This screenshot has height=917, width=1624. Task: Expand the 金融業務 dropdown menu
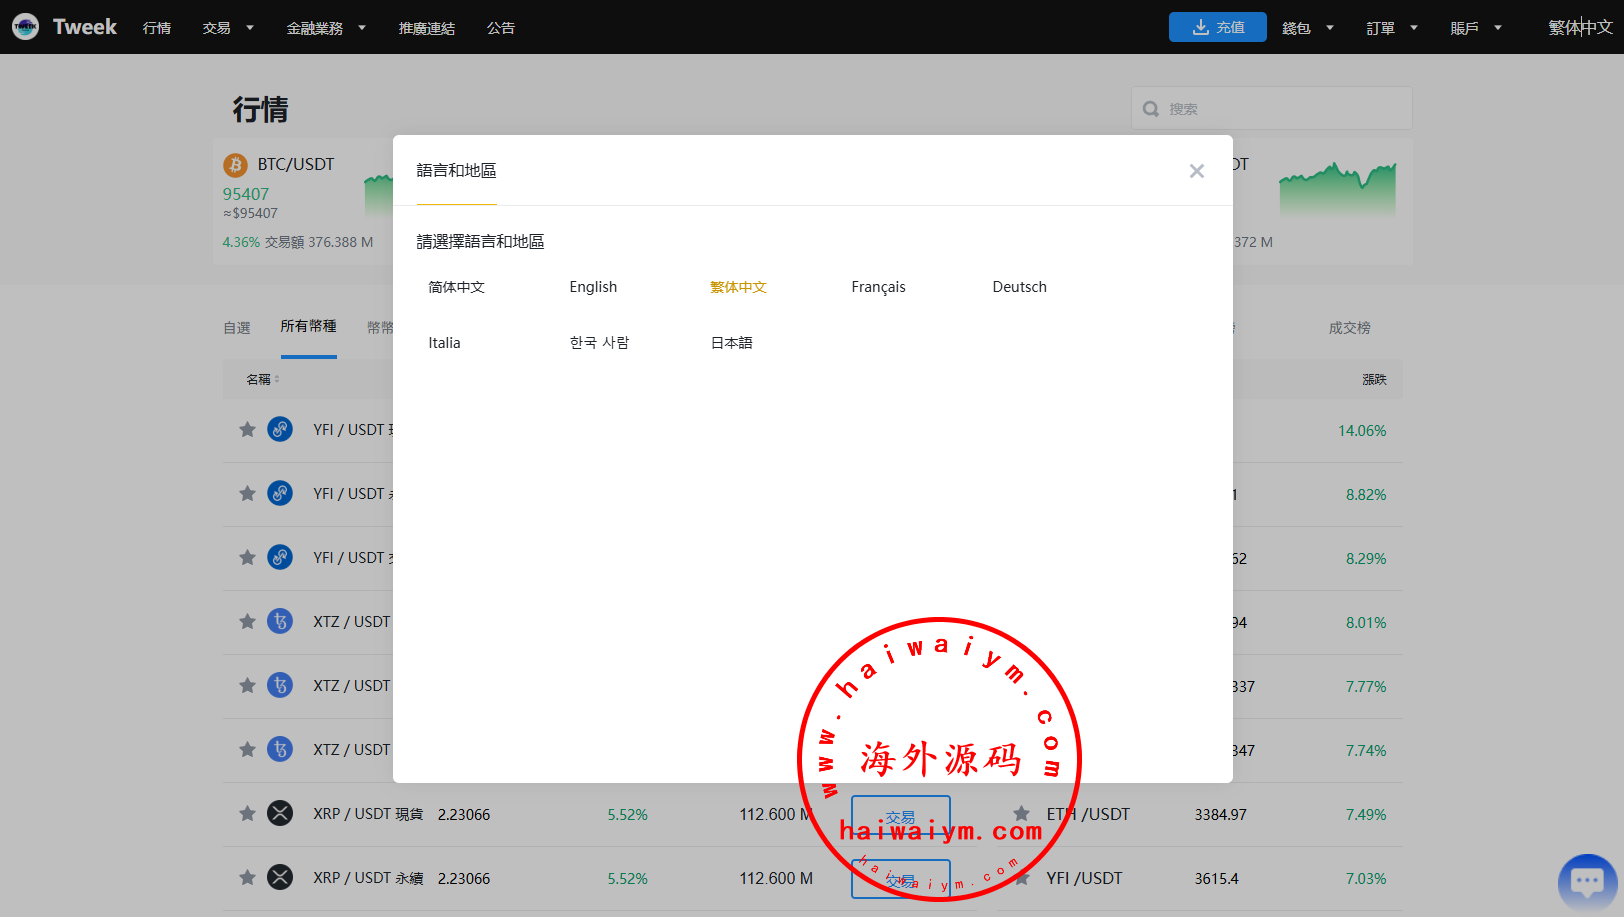pyautogui.click(x=326, y=28)
